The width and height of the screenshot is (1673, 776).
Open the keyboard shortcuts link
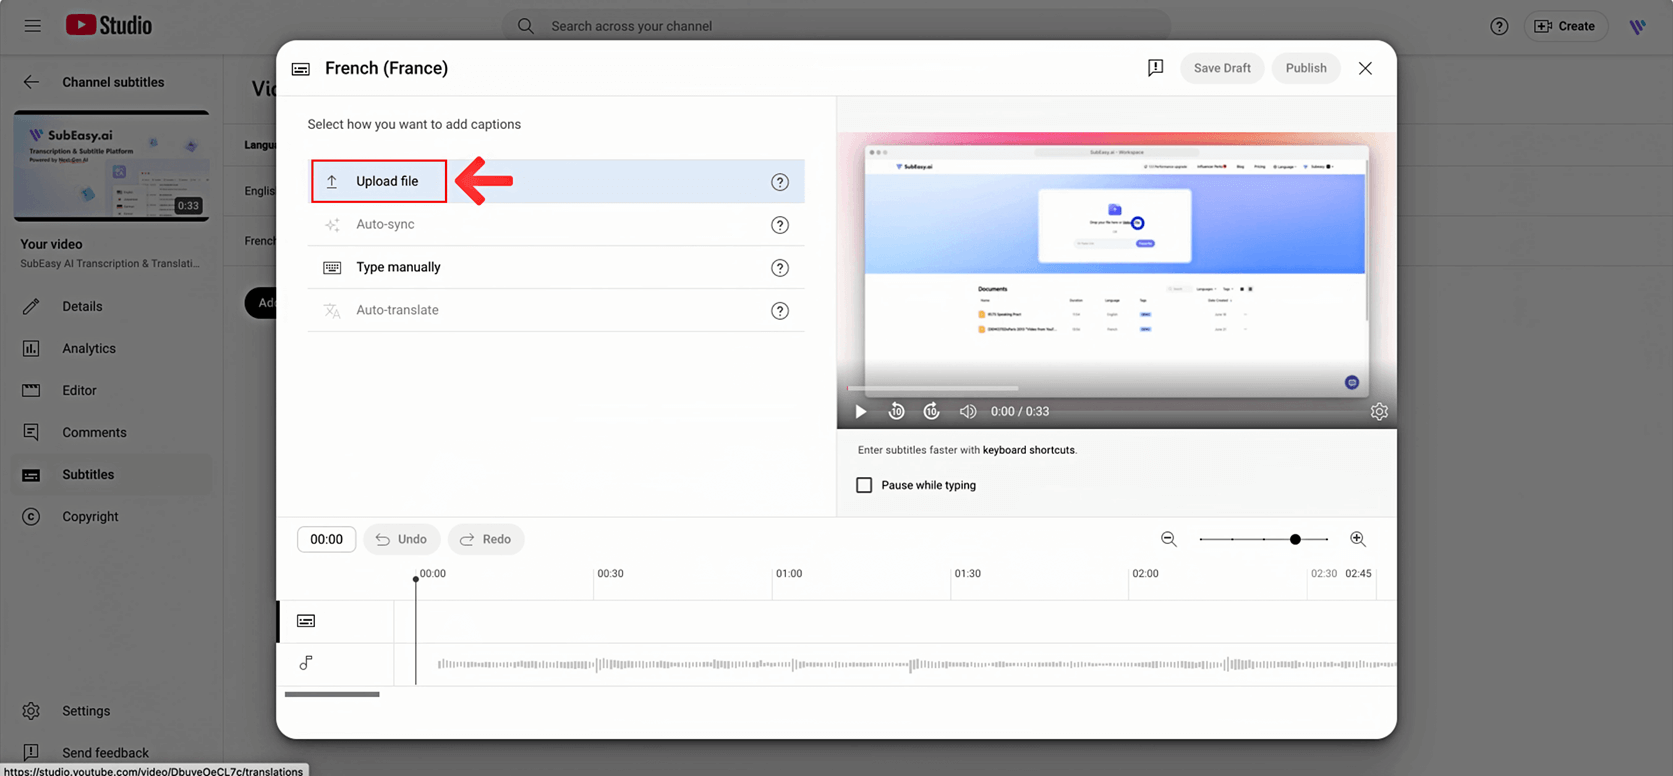1029,450
